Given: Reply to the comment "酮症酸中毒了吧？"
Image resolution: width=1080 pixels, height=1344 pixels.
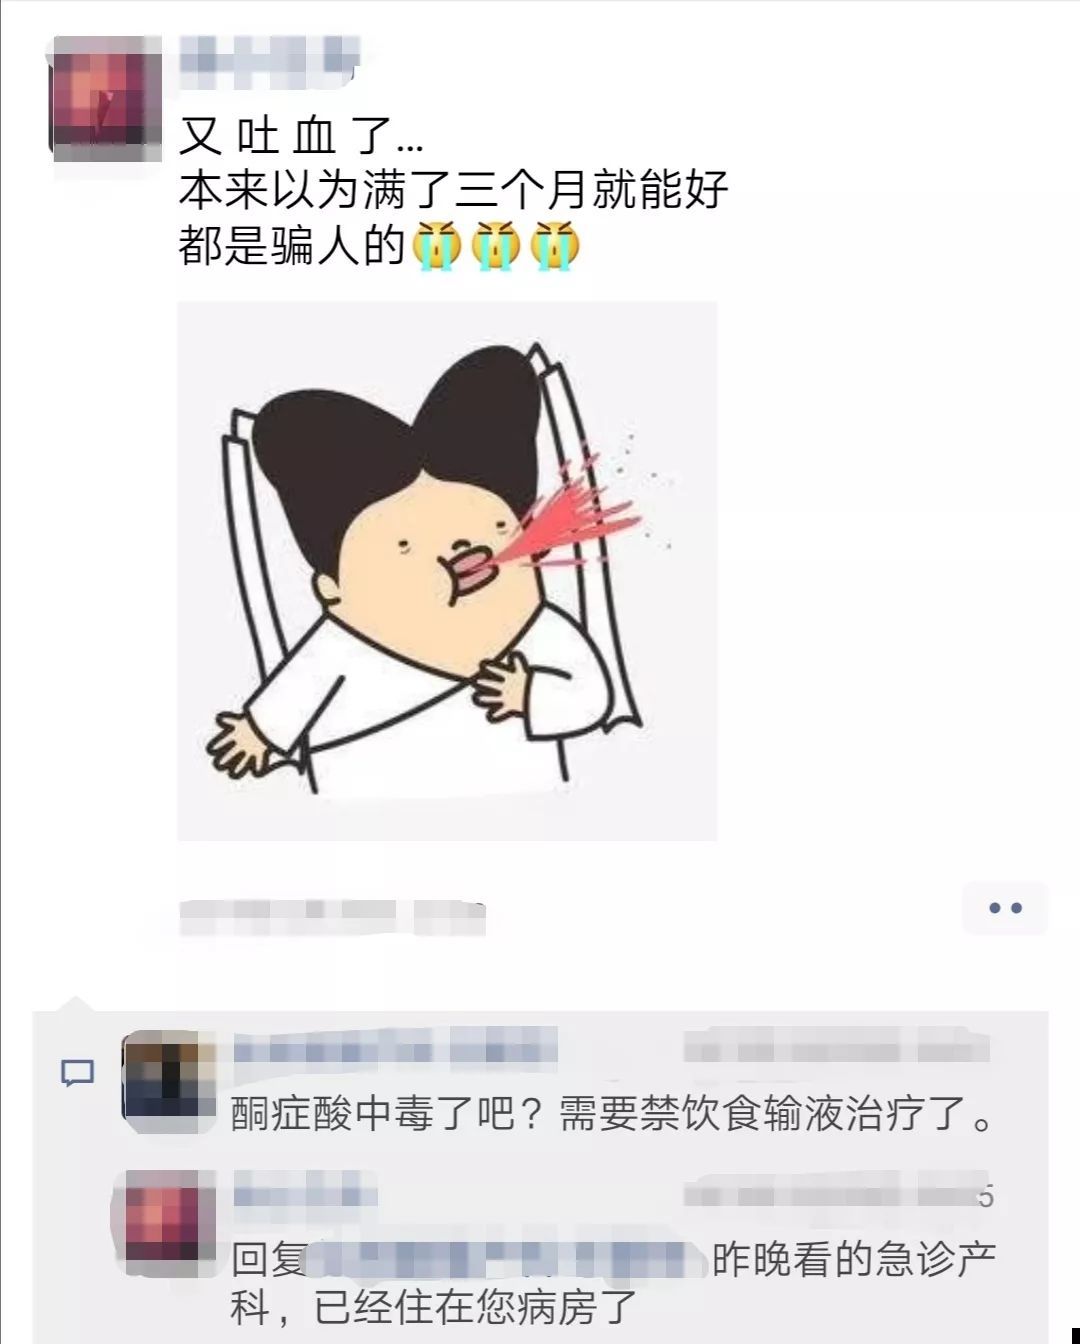Looking at the screenshot, I should pyautogui.click(x=613, y=1112).
